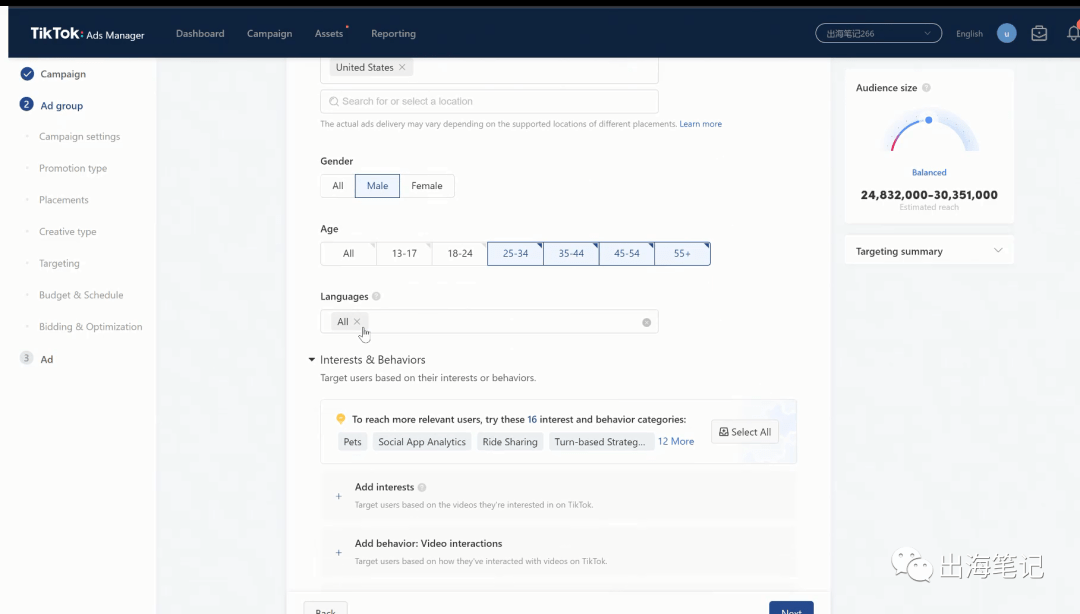Open the English language selector

(x=969, y=34)
